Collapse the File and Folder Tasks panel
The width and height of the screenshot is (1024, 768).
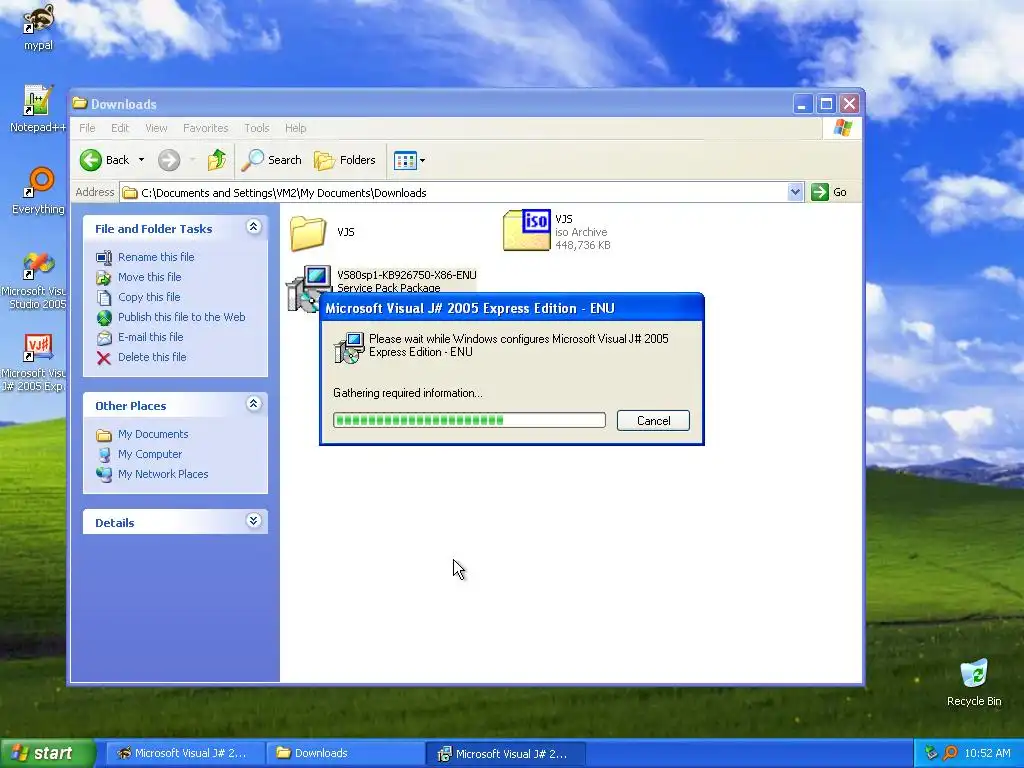point(253,227)
